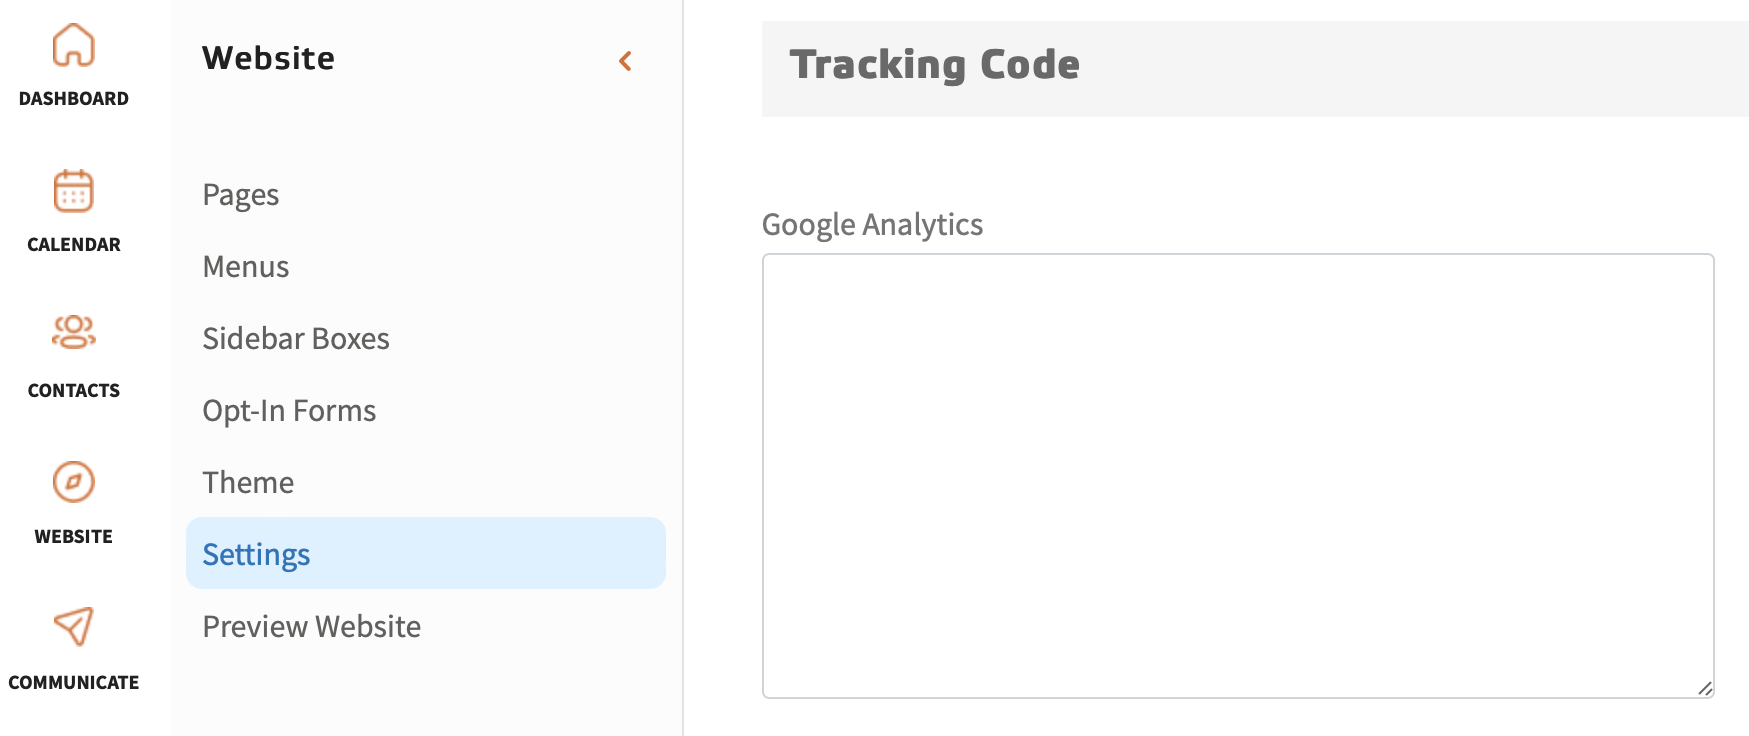Open the Opt-In Forms section
Screen dimensions: 1749x736
[x=289, y=411]
